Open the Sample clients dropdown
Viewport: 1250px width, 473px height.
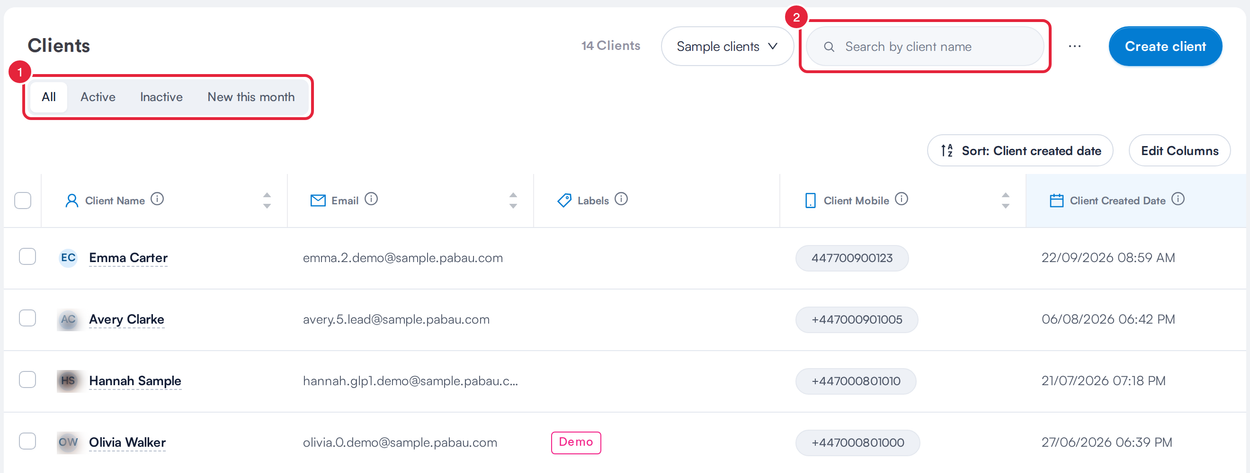tap(727, 46)
